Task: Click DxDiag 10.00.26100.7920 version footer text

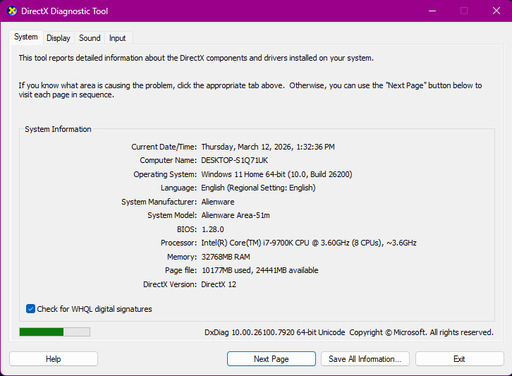Action: [x=275, y=332]
